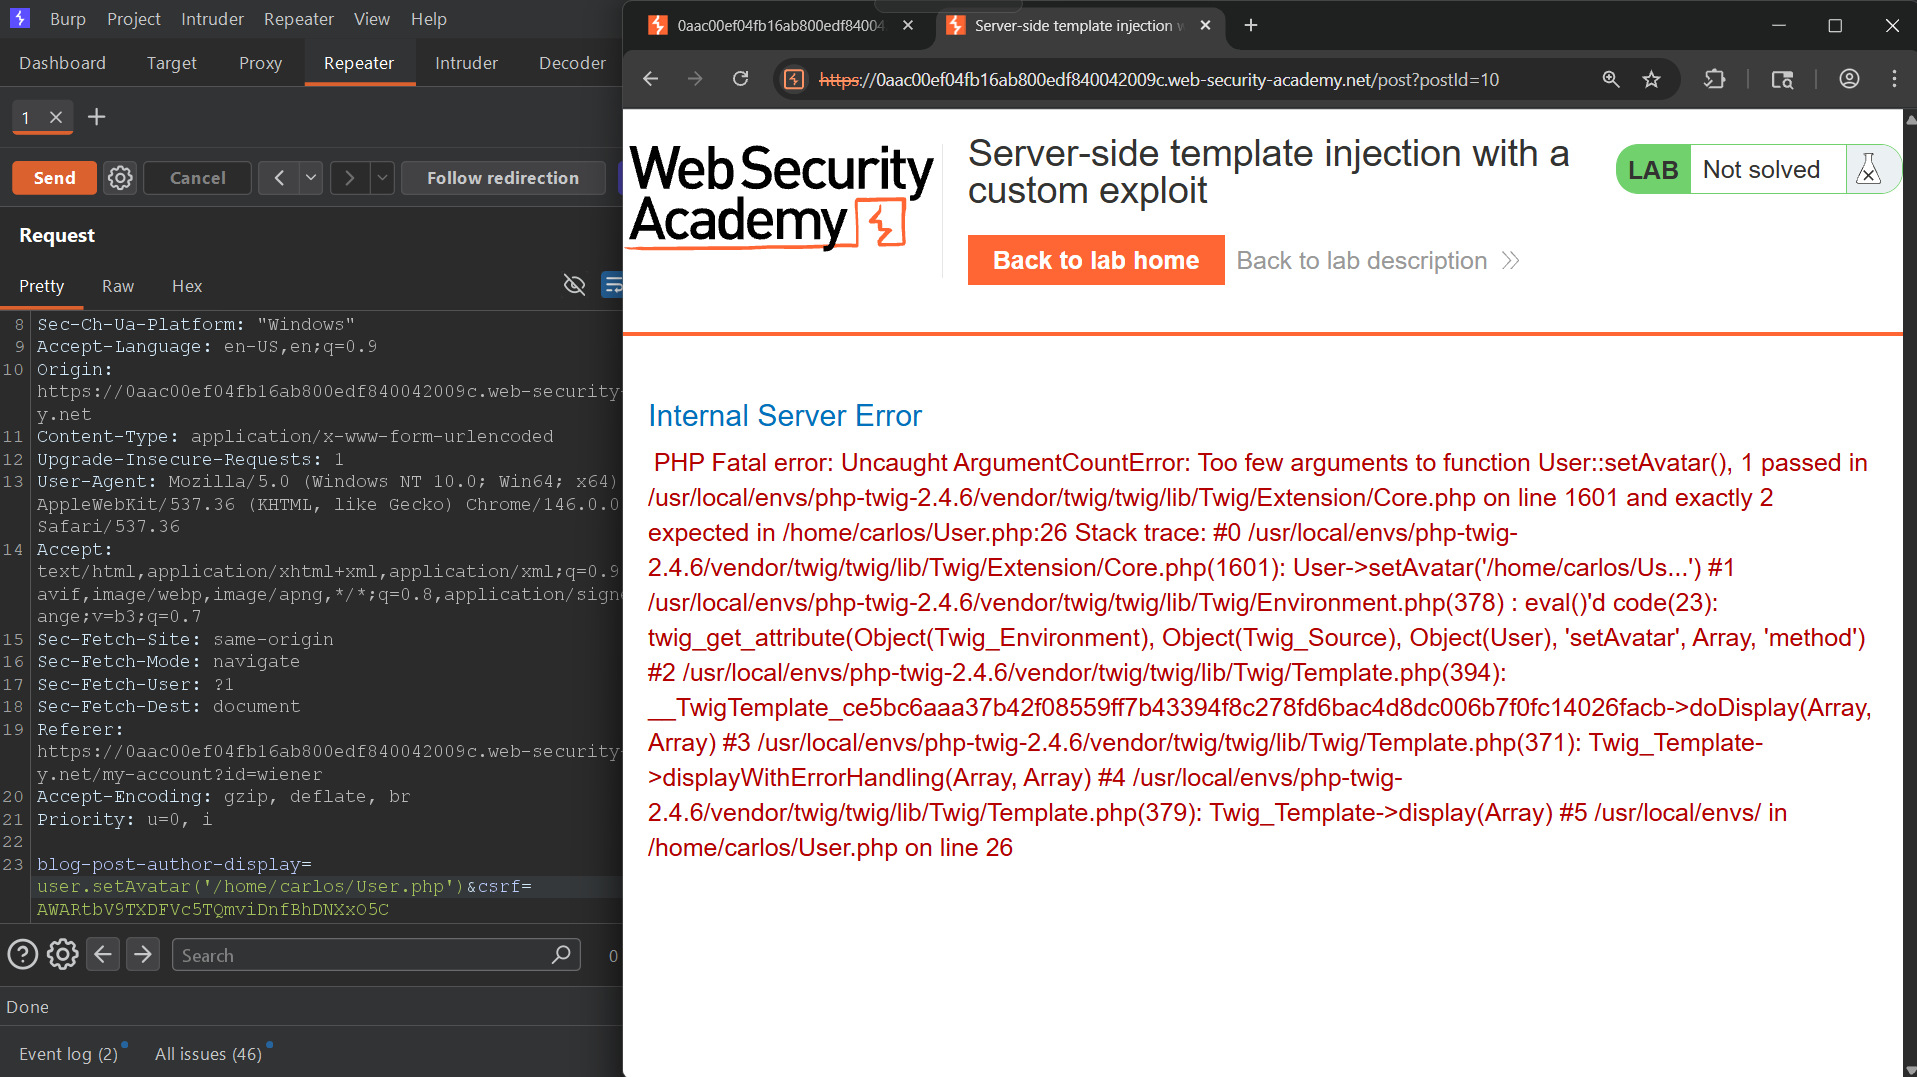Image resolution: width=1917 pixels, height=1077 pixels.
Task: Jump to next search match arrow
Action: click(x=143, y=955)
